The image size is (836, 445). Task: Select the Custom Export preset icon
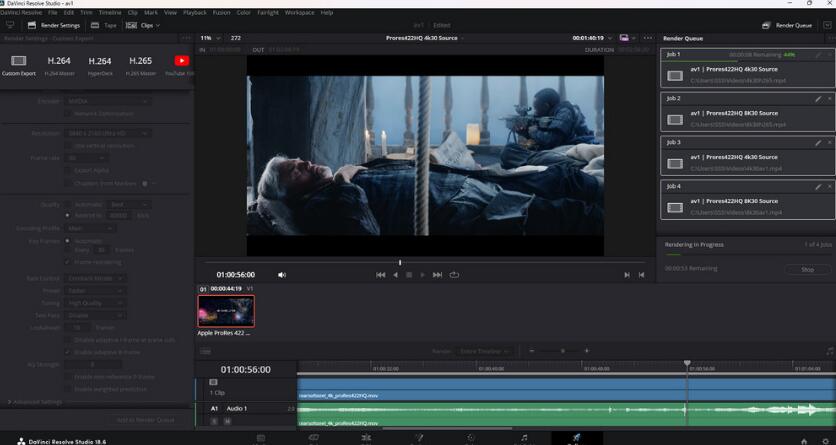[19, 61]
